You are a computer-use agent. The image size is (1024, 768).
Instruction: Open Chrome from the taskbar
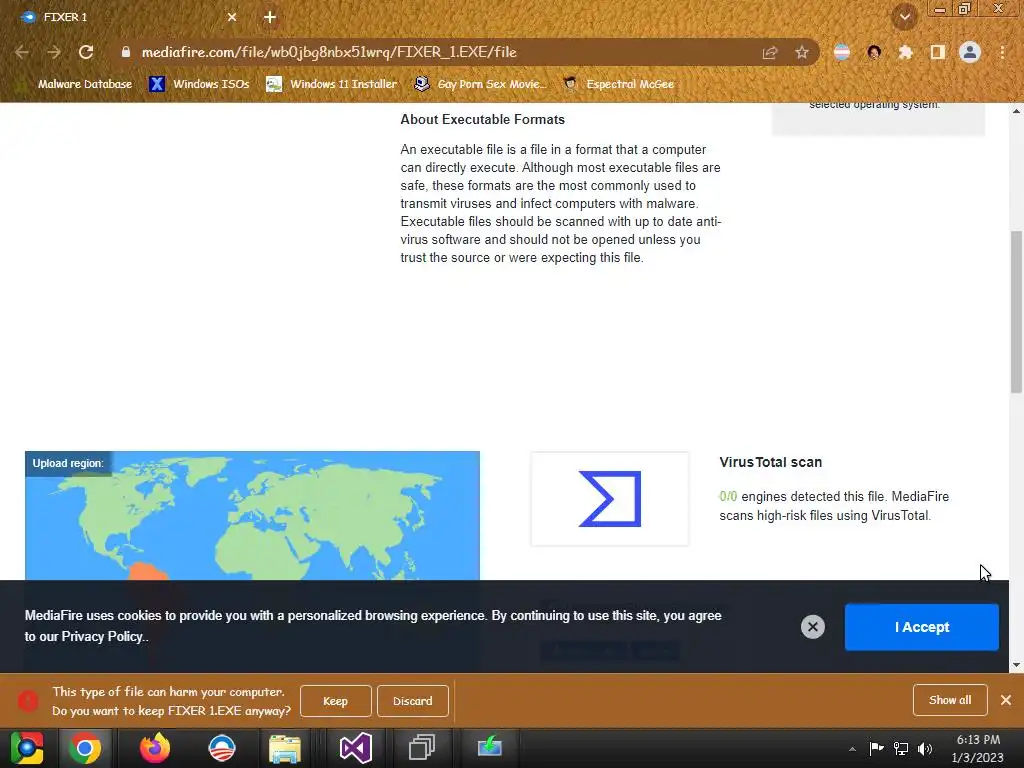click(85, 748)
